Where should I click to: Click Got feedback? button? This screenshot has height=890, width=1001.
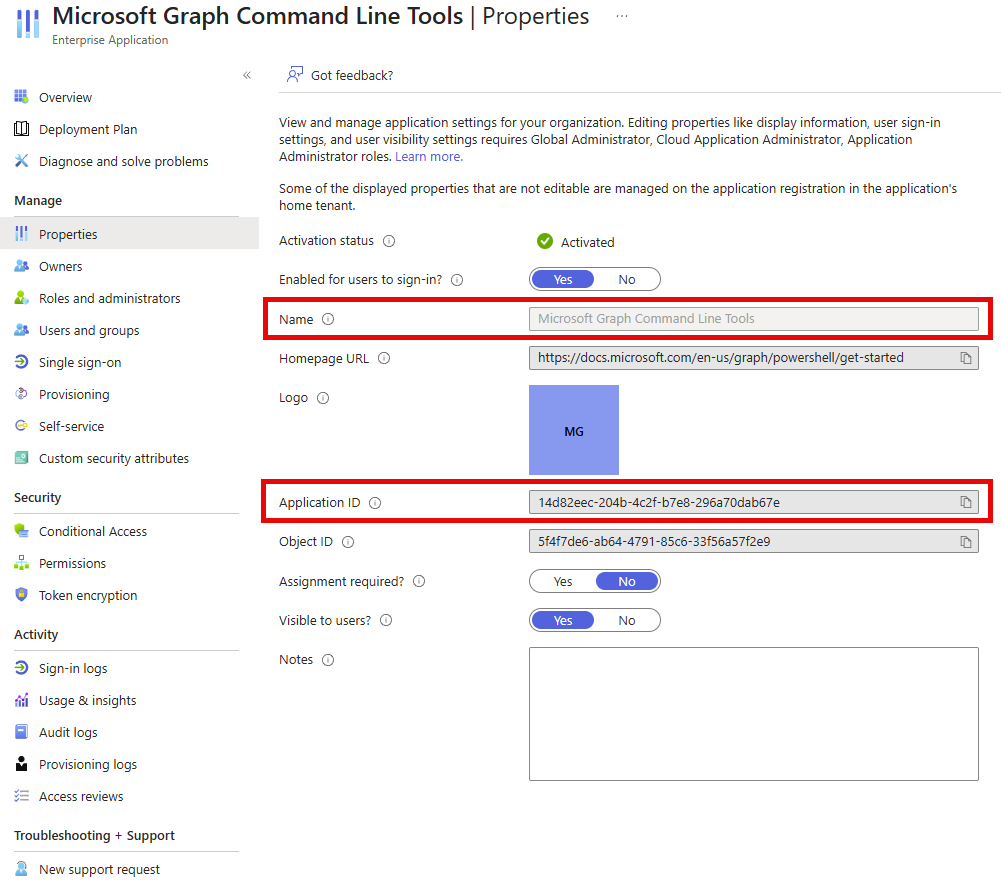coord(340,75)
